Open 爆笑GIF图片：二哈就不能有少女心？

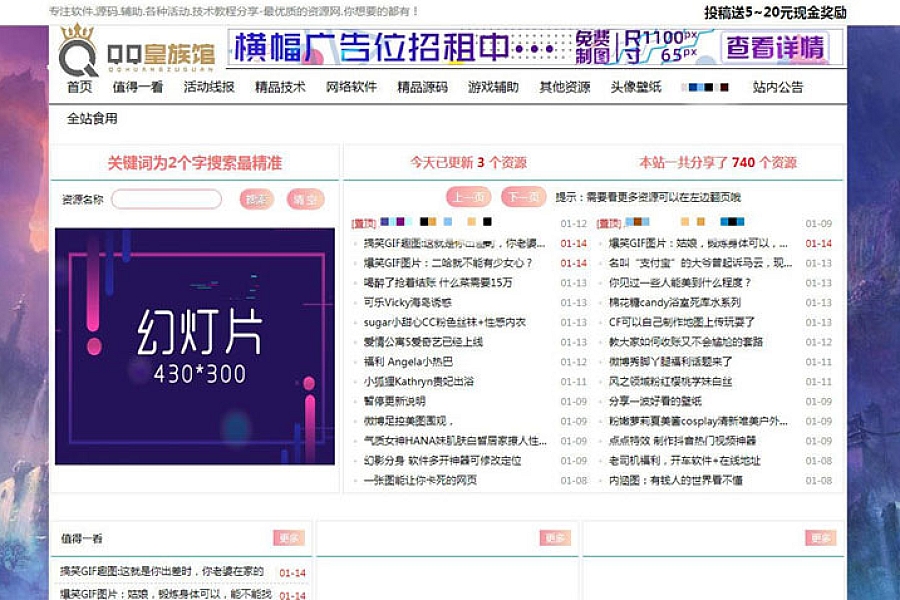(448, 263)
